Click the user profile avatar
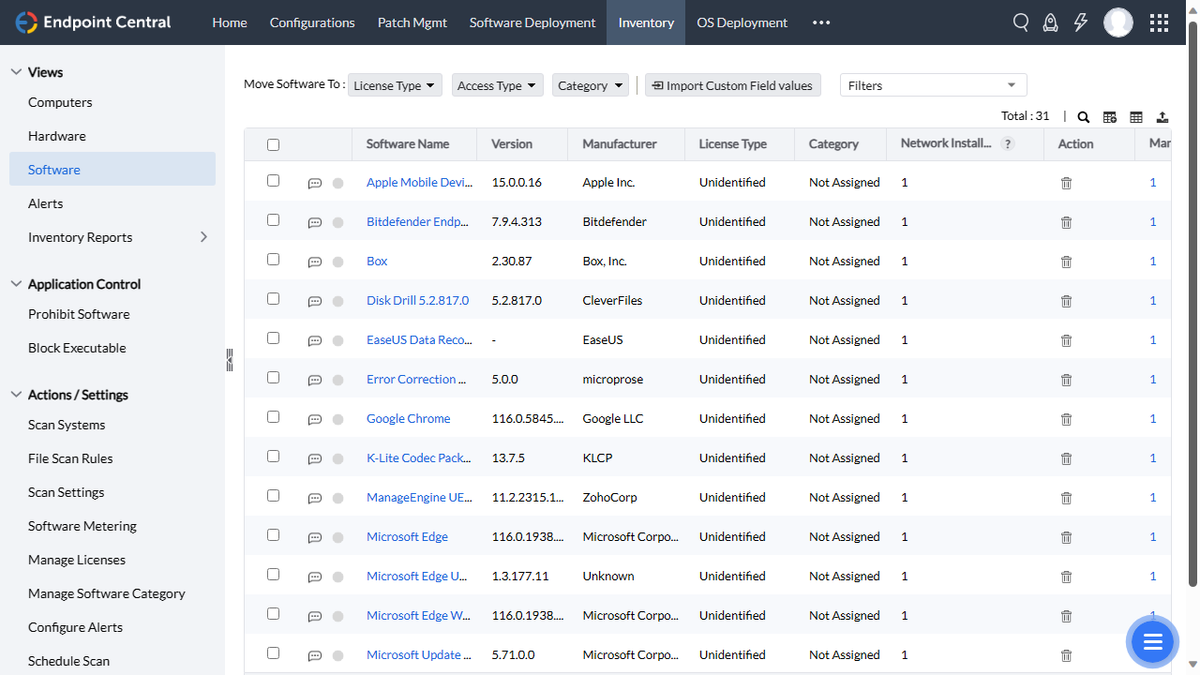Screen dimensions: 1200x675 tap(1118, 23)
